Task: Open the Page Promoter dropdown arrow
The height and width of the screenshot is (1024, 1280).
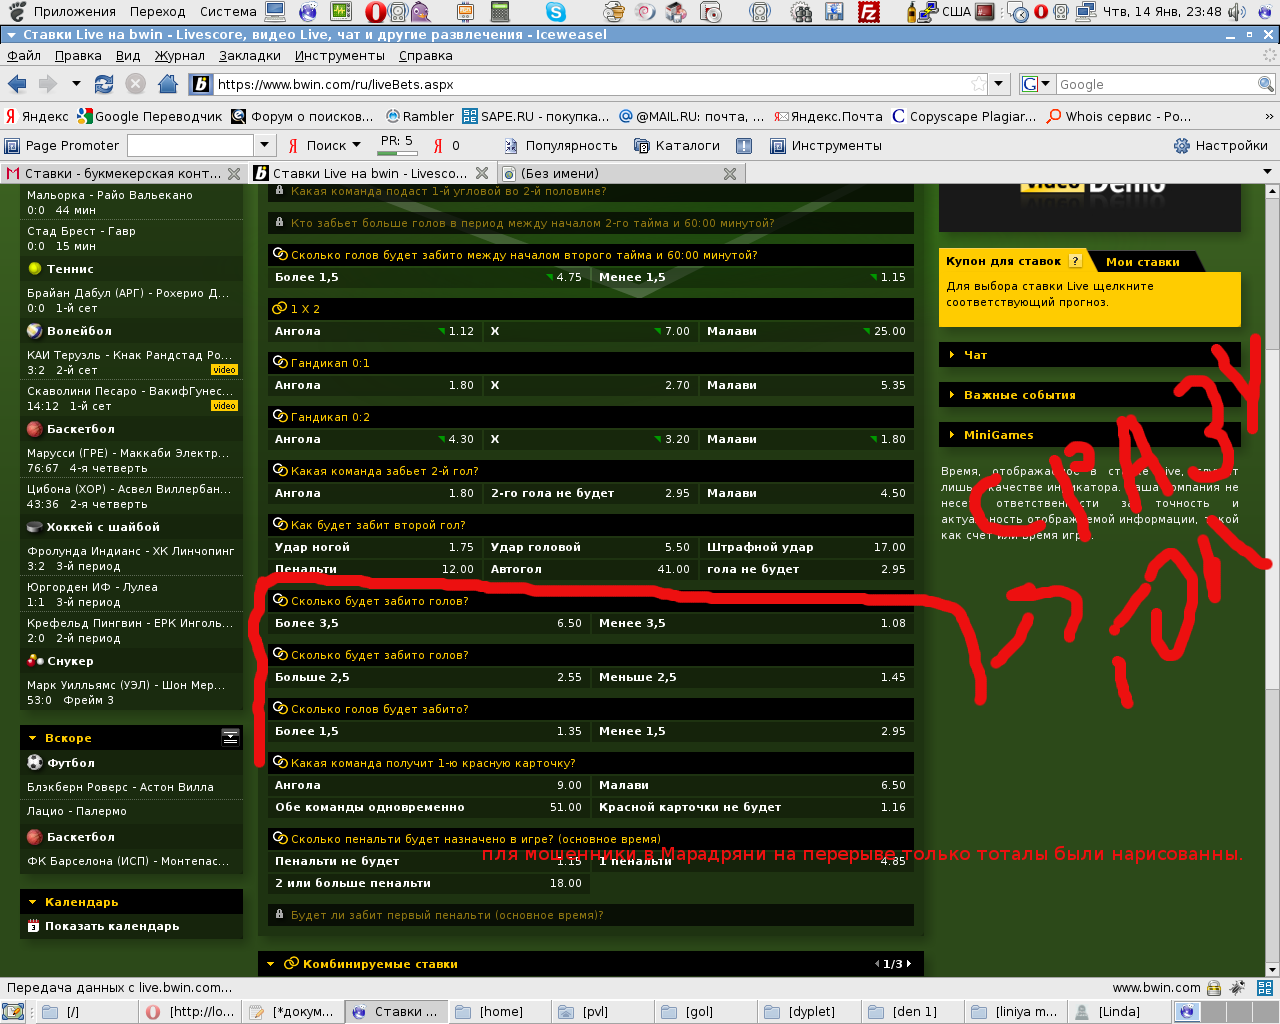Action: click(x=264, y=145)
